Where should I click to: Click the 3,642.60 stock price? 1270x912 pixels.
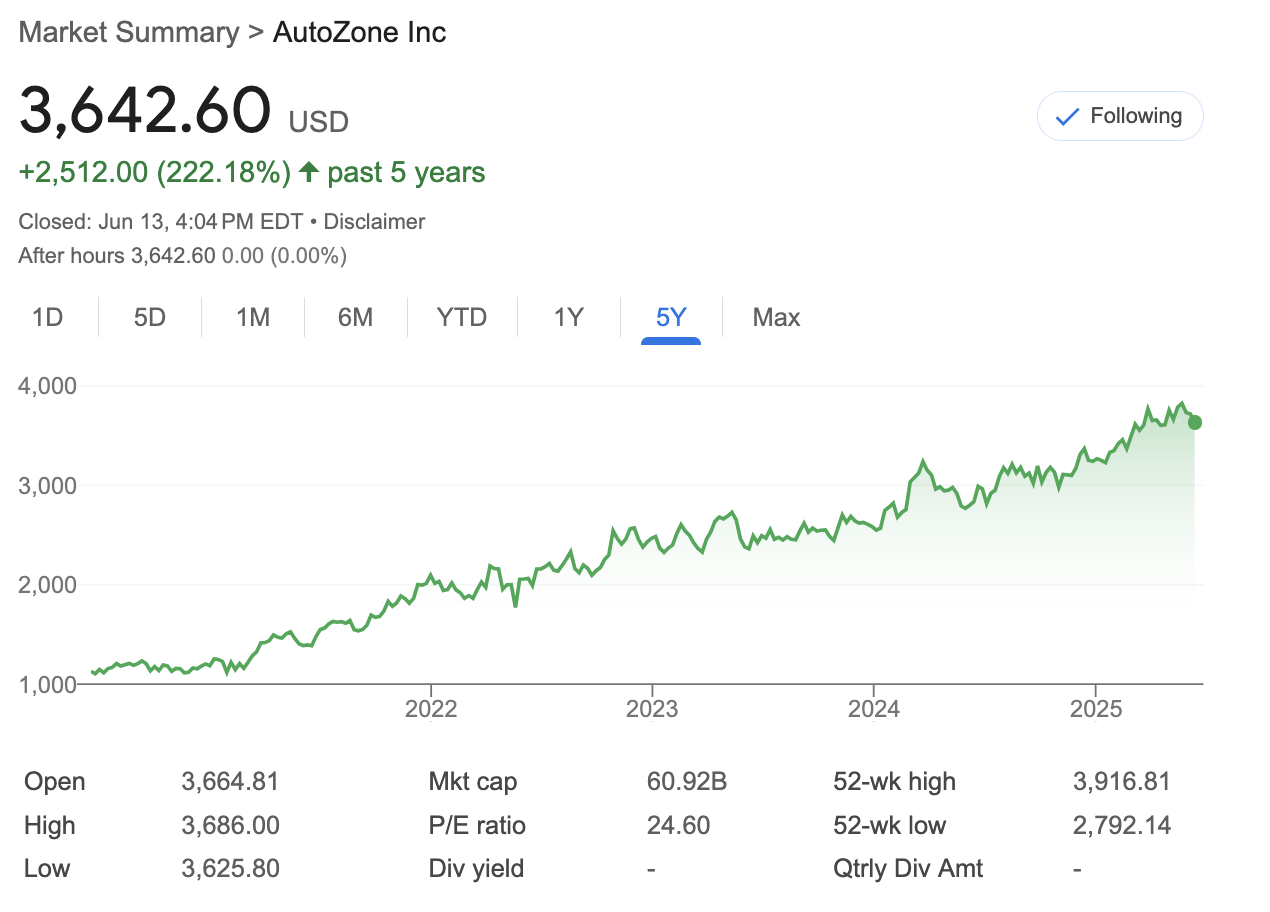(x=145, y=110)
